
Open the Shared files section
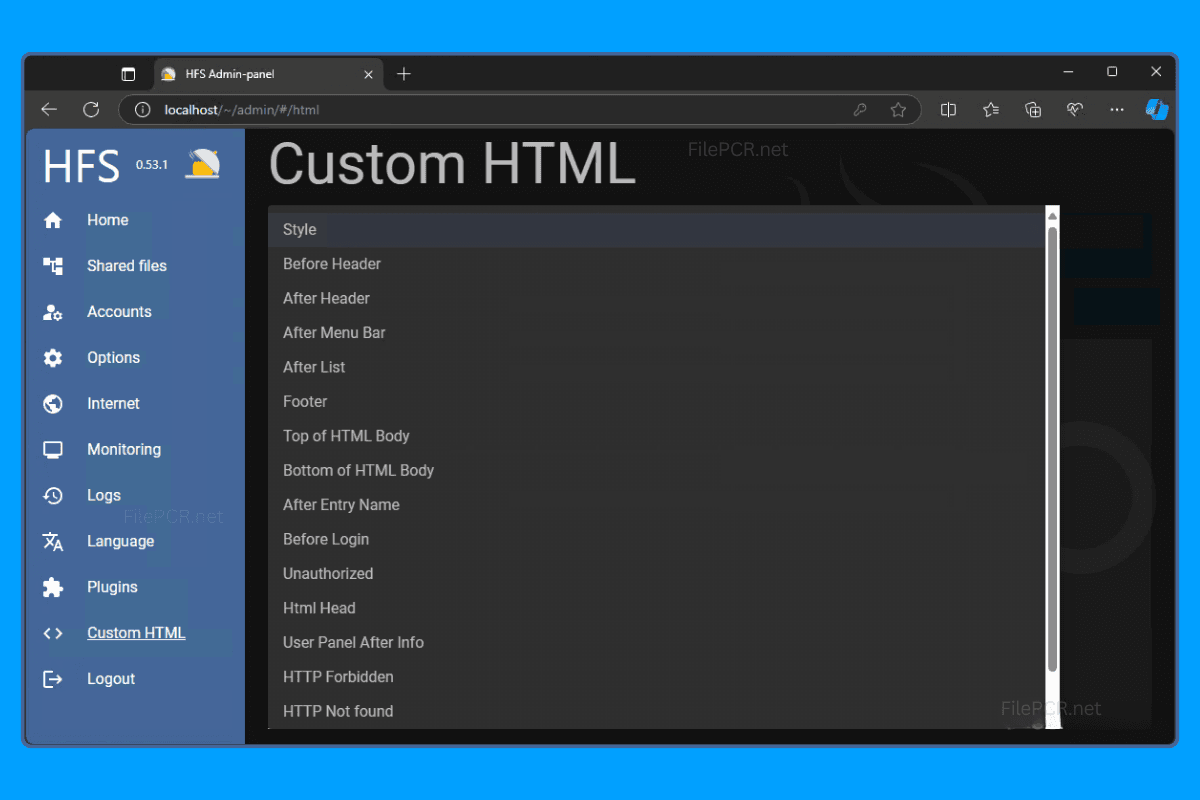pyautogui.click(x=127, y=266)
